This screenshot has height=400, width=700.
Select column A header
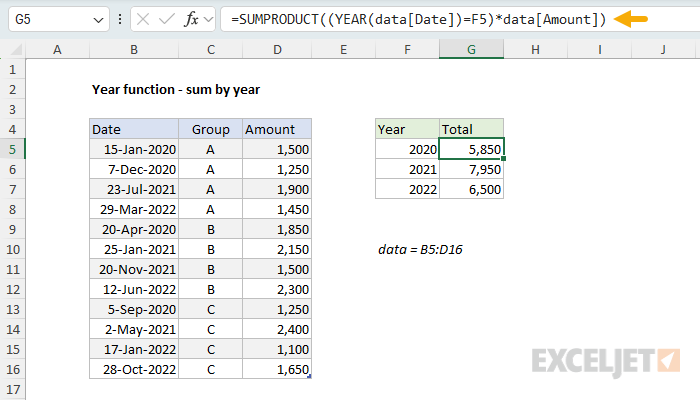(57, 49)
